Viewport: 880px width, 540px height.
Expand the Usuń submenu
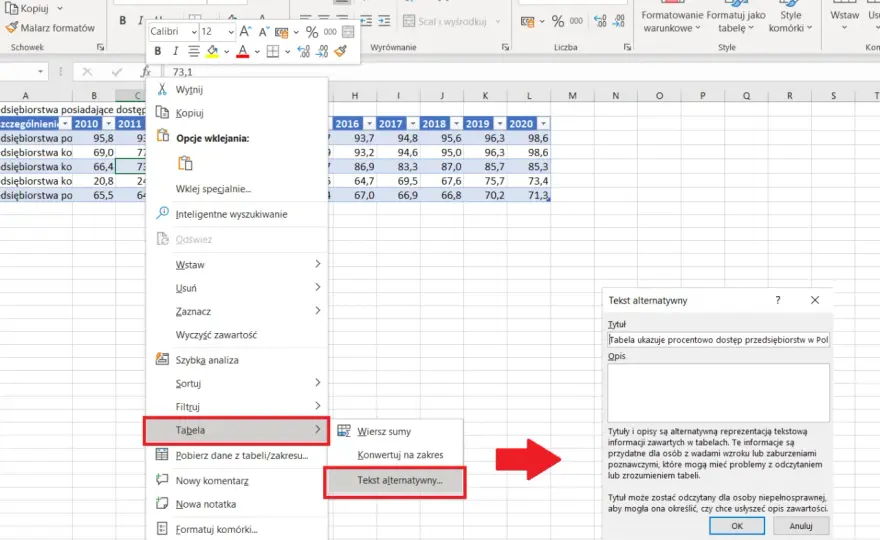[x=237, y=288]
